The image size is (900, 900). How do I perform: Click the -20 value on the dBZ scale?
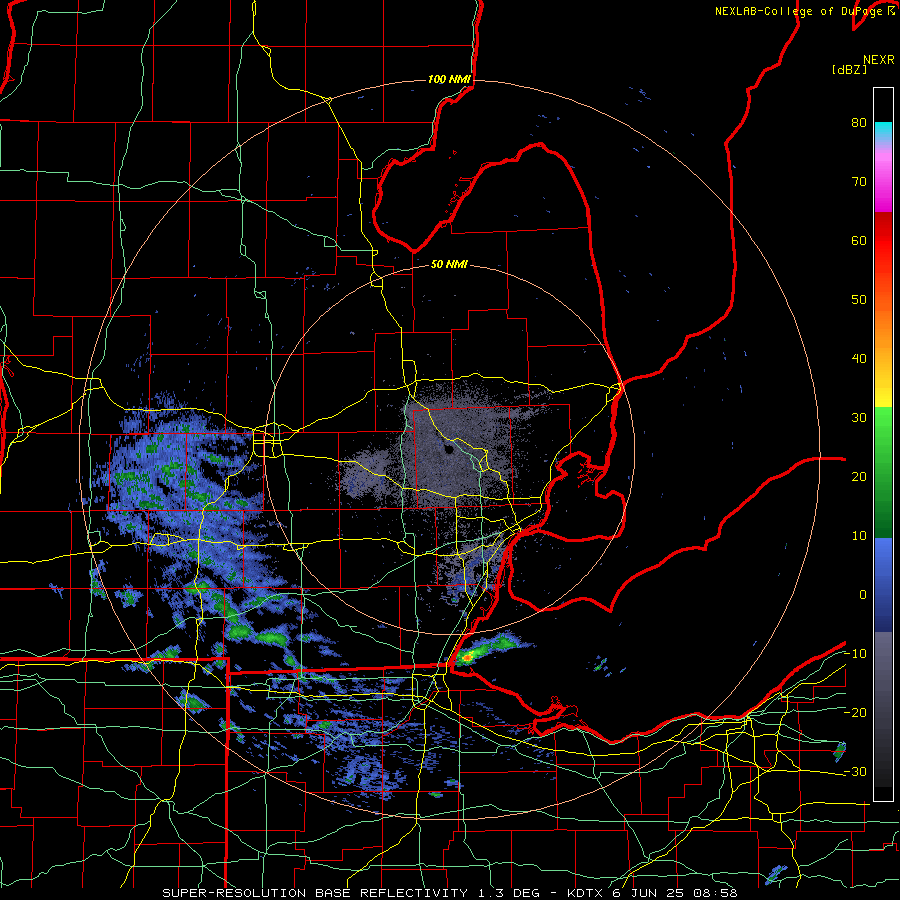click(855, 712)
